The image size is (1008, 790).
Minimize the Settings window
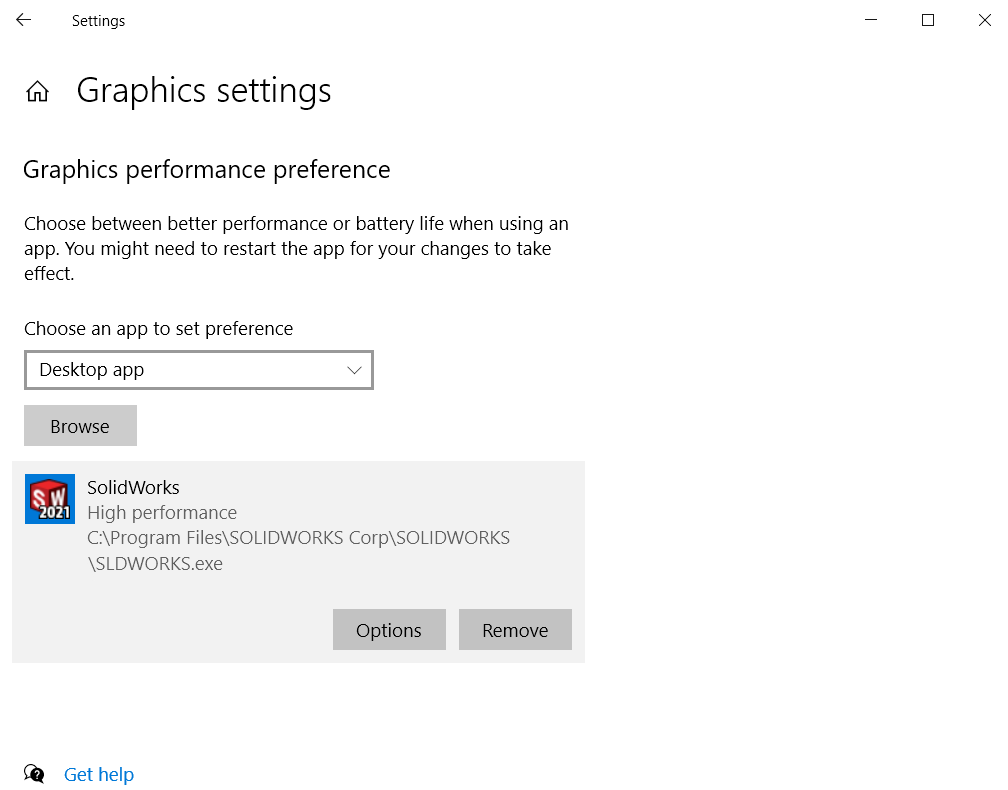(x=870, y=20)
